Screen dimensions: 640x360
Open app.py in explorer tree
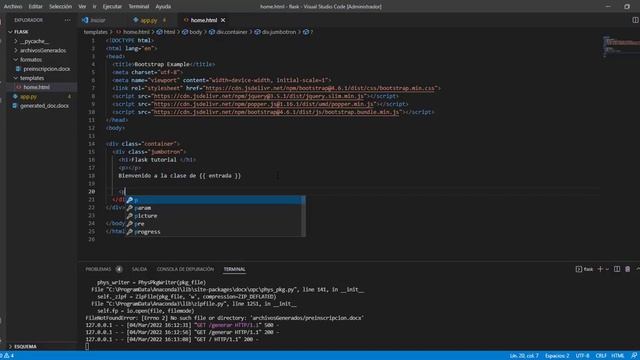[x=28, y=97]
